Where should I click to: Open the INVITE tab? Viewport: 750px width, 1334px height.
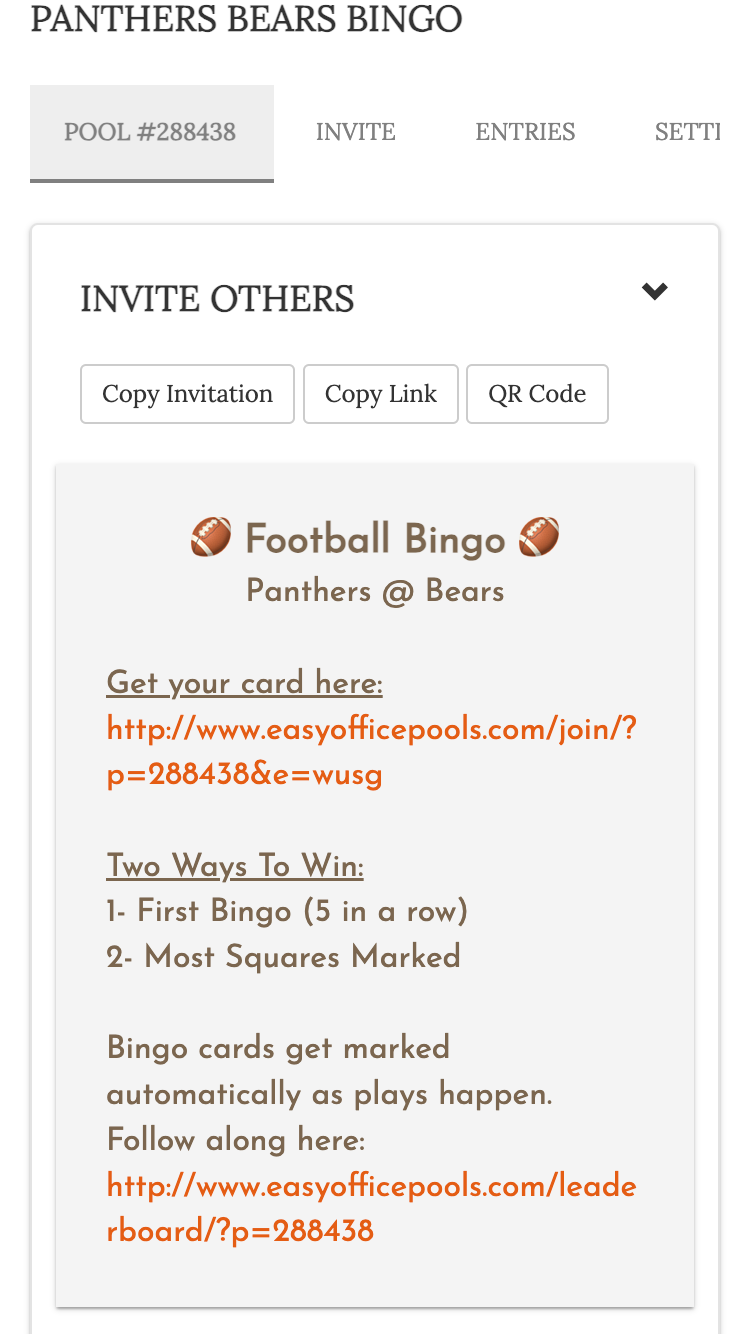(x=356, y=132)
